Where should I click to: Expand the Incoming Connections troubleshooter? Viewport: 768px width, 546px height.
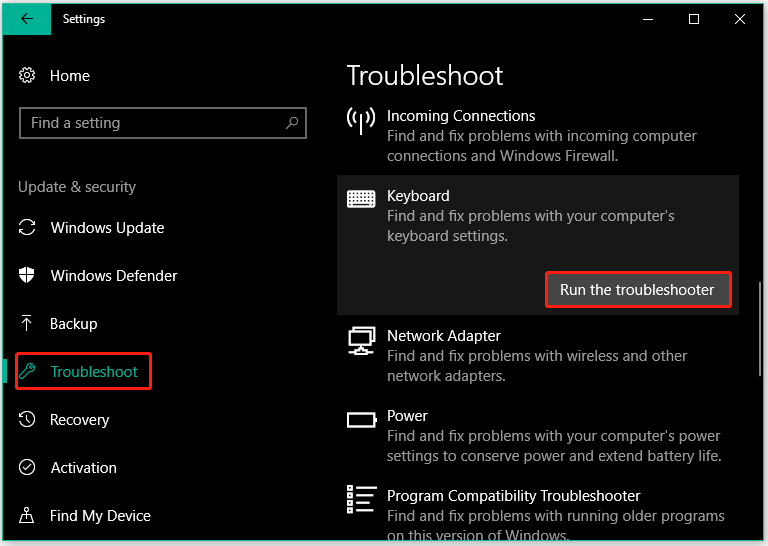(x=538, y=135)
